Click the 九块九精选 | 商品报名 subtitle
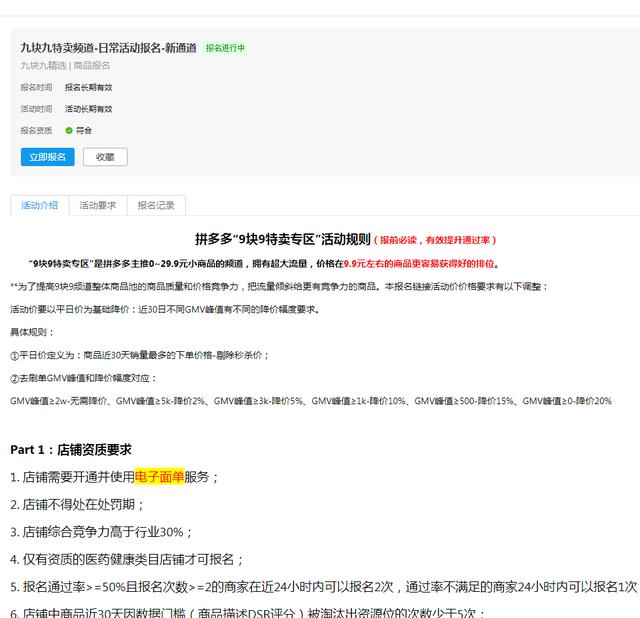Screen dimensions: 640x618 [65, 65]
